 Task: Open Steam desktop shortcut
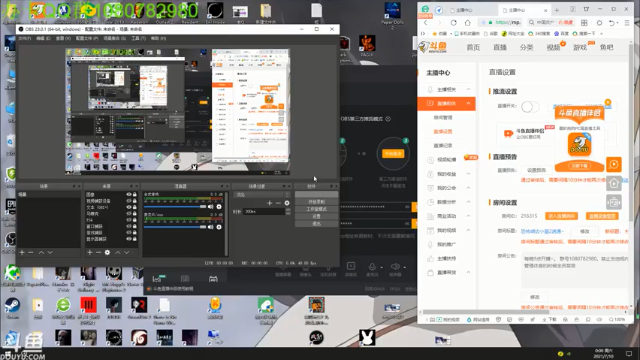pyautogui.click(x=12, y=308)
